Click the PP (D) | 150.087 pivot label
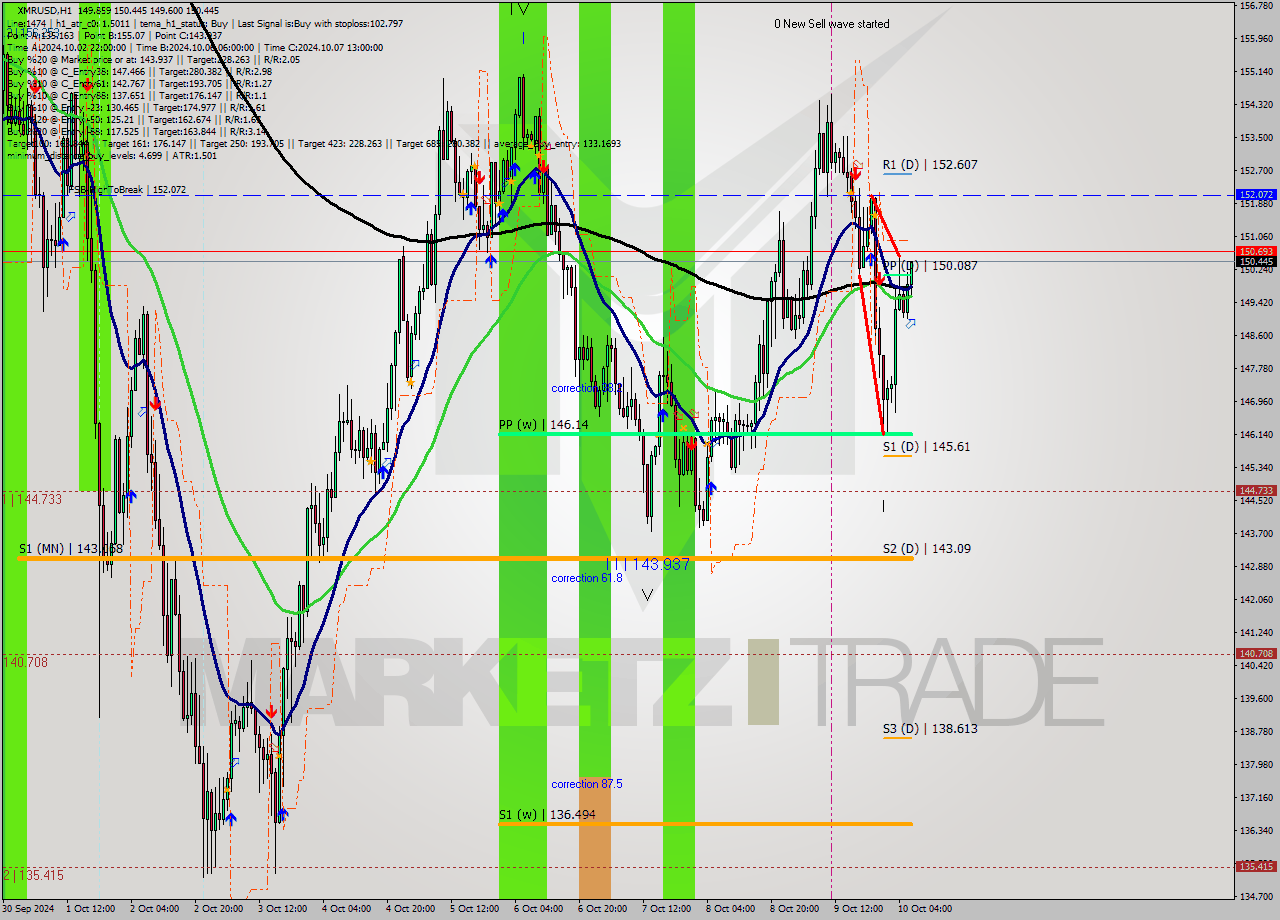Viewport: 1280px width, 920px height. tap(930, 266)
